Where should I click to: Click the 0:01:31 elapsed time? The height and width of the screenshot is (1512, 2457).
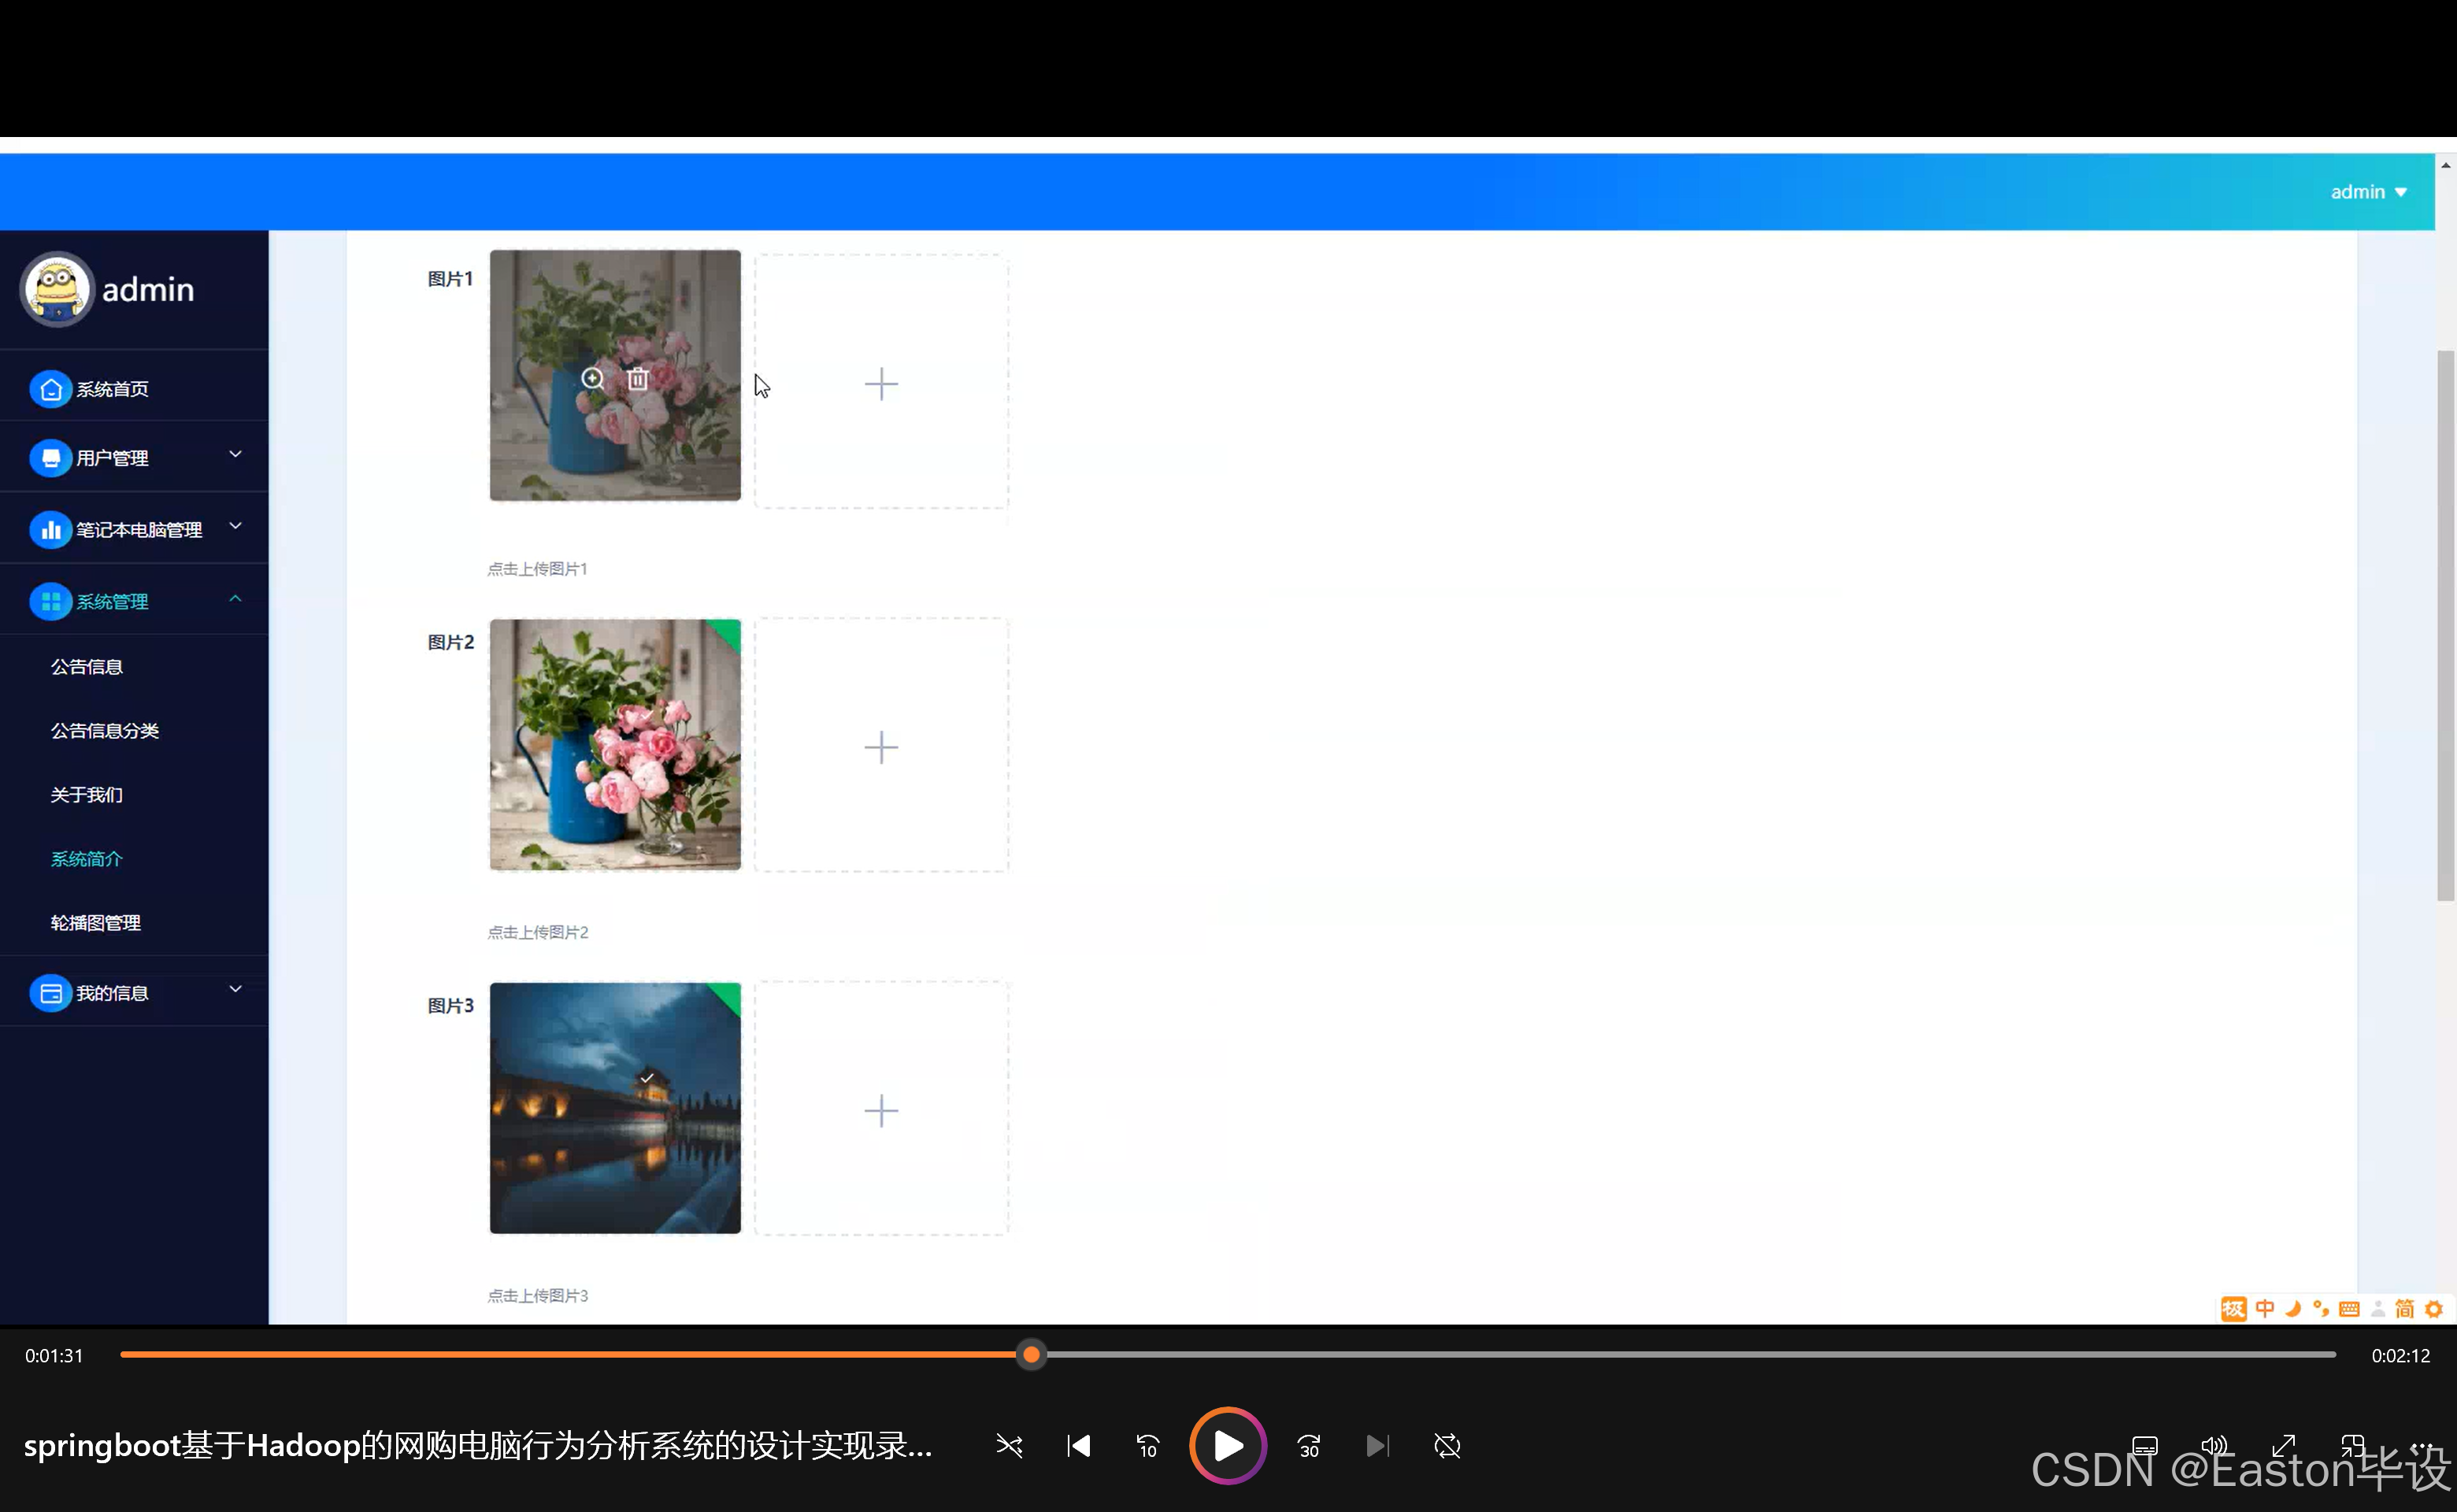54,1356
